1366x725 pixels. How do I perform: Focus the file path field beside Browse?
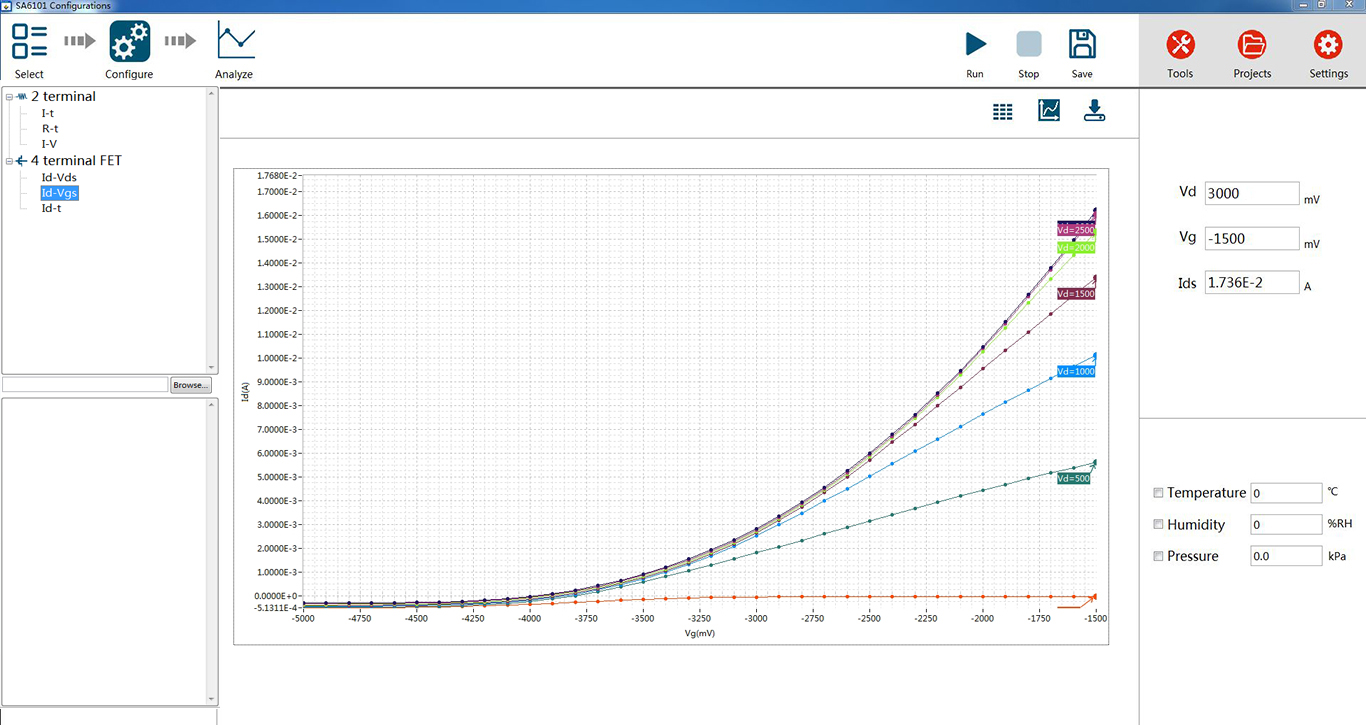point(85,385)
